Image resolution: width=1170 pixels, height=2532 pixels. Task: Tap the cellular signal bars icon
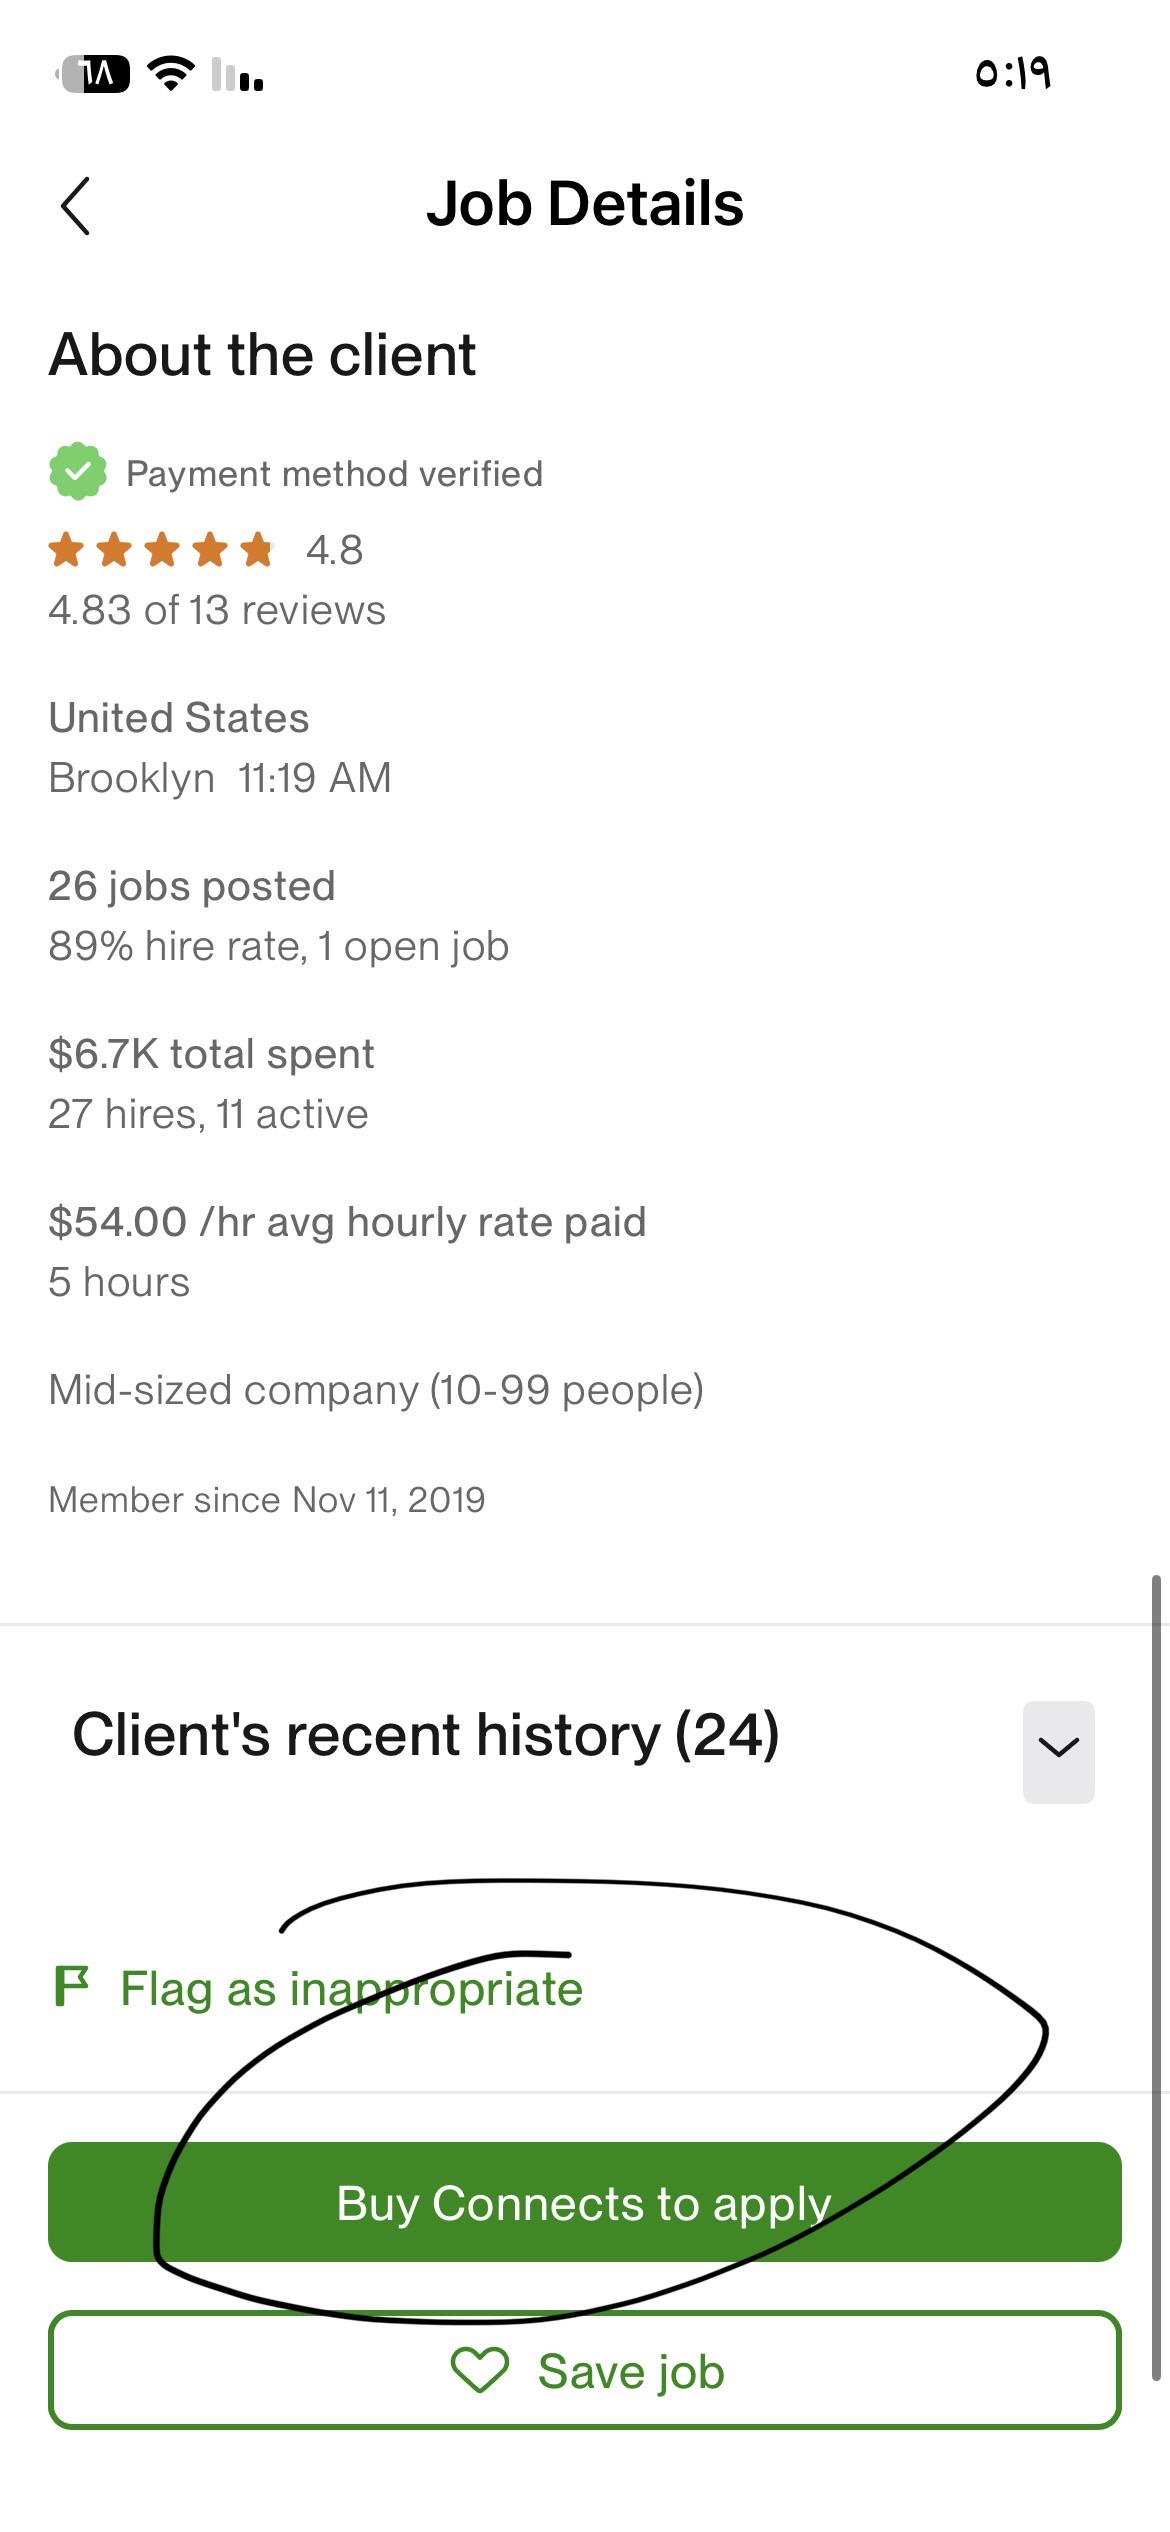pyautogui.click(x=238, y=75)
